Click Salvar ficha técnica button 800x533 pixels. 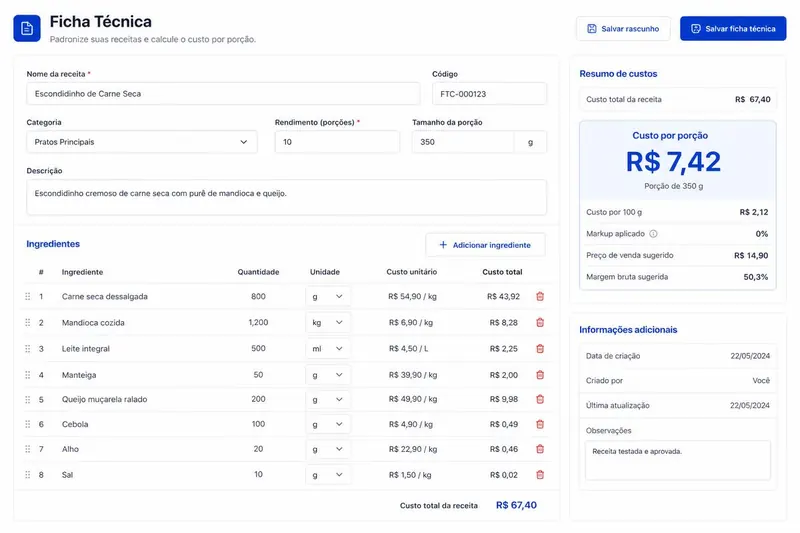click(733, 29)
